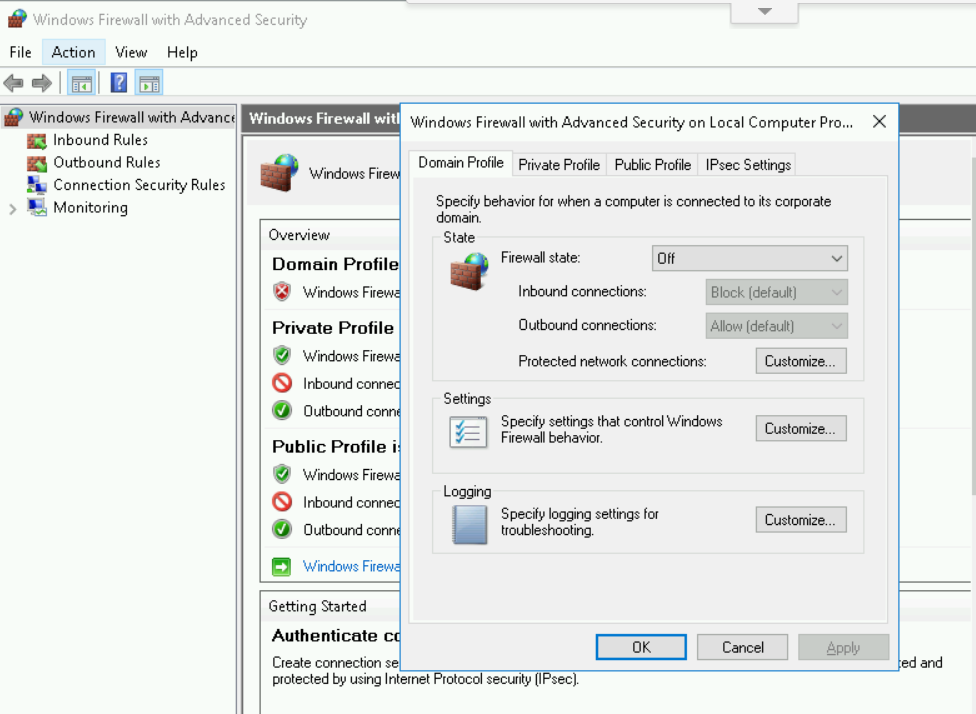The height and width of the screenshot is (714, 976).
Task: Click the Forward arrow toolbar icon
Action: 41,83
